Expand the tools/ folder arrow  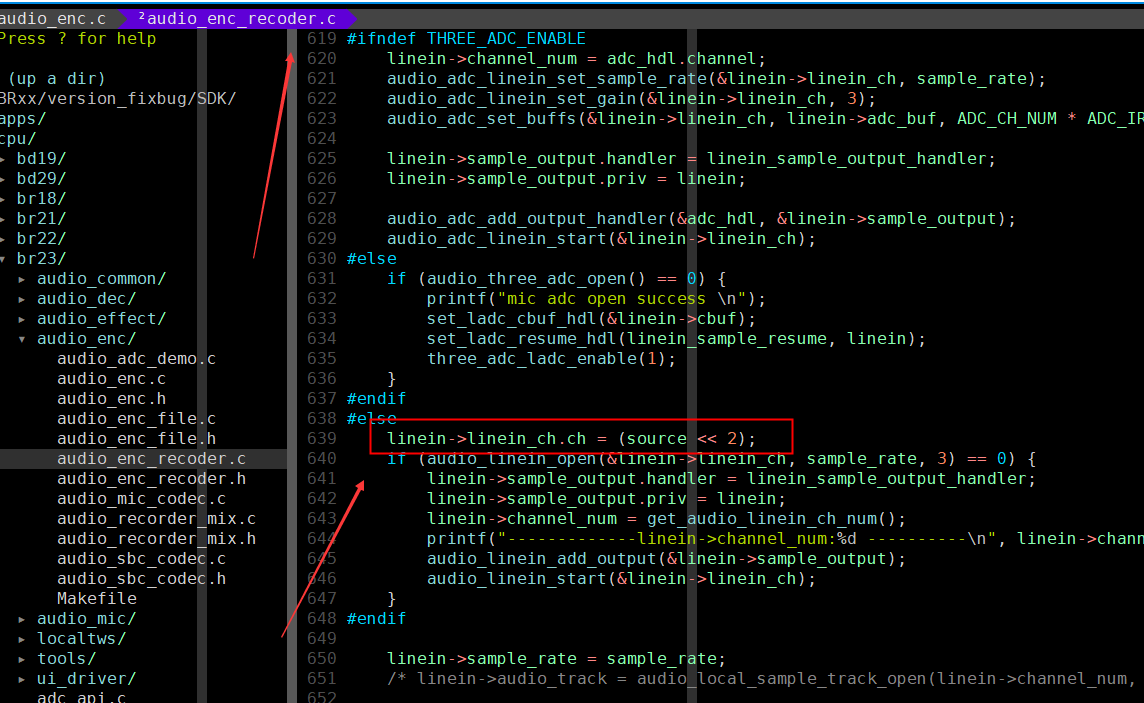click(22, 659)
